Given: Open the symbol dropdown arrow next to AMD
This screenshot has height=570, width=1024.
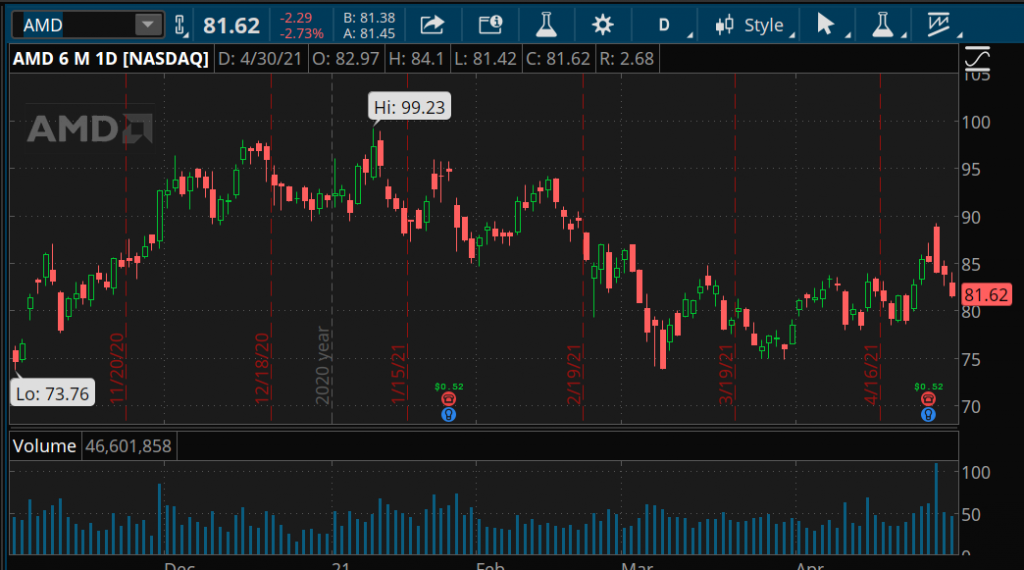Looking at the screenshot, I should coord(148,25).
